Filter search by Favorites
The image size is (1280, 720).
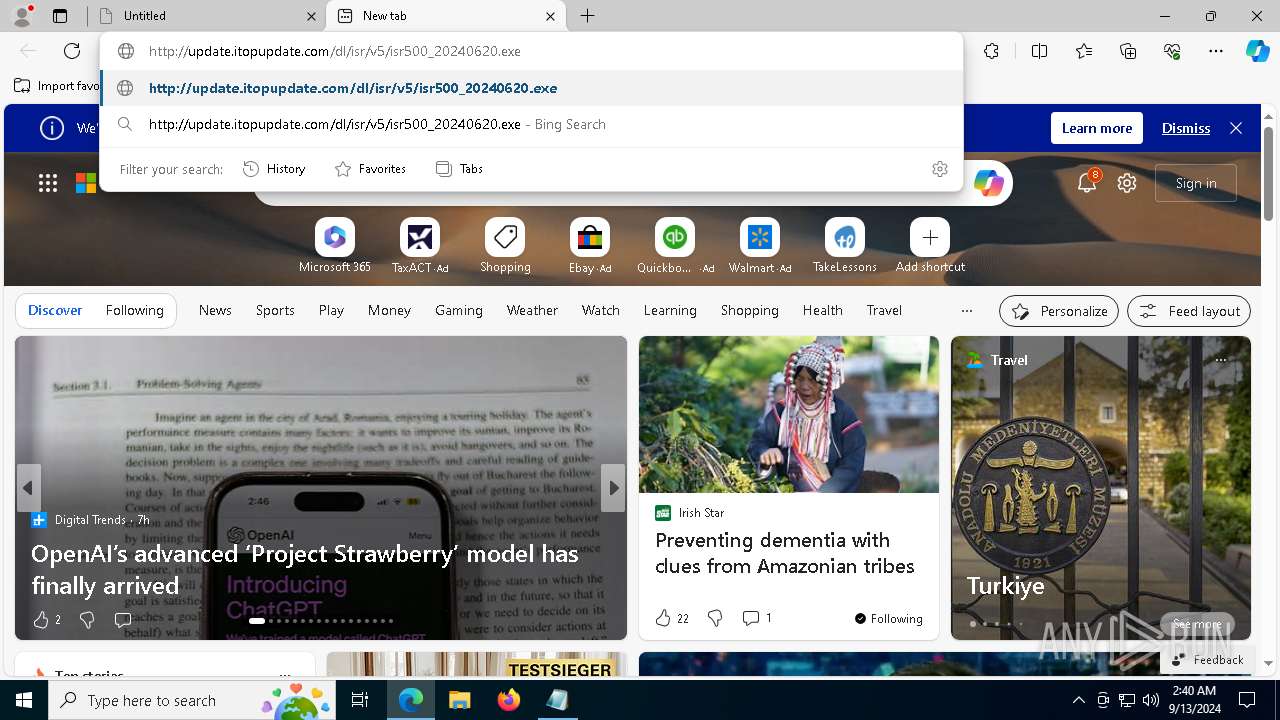click(370, 169)
